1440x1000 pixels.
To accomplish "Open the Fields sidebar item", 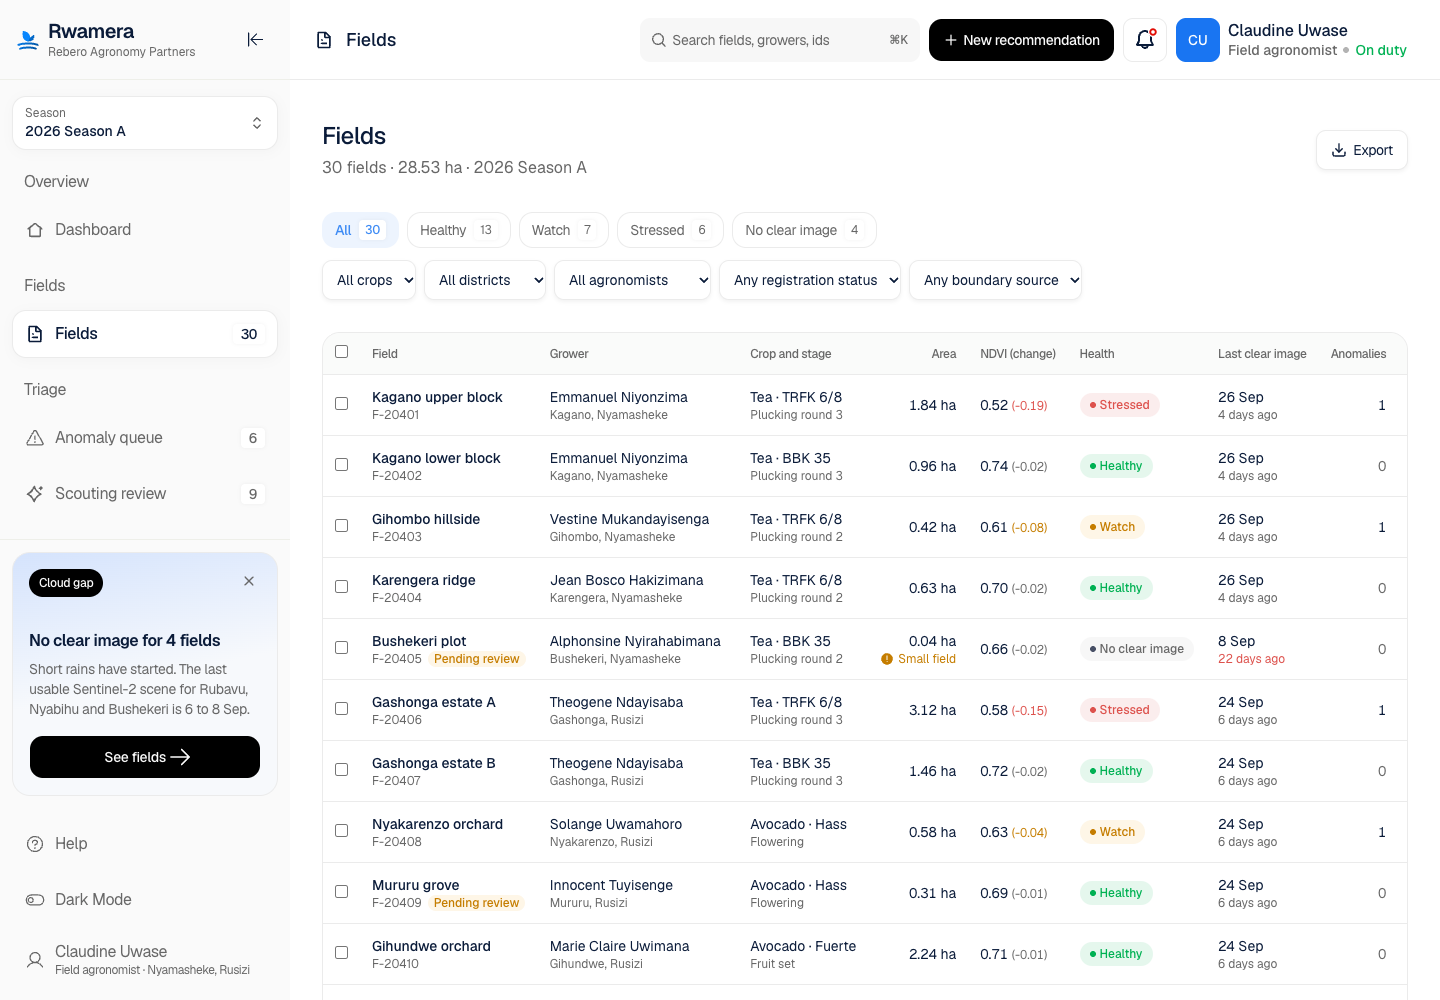I will point(145,334).
